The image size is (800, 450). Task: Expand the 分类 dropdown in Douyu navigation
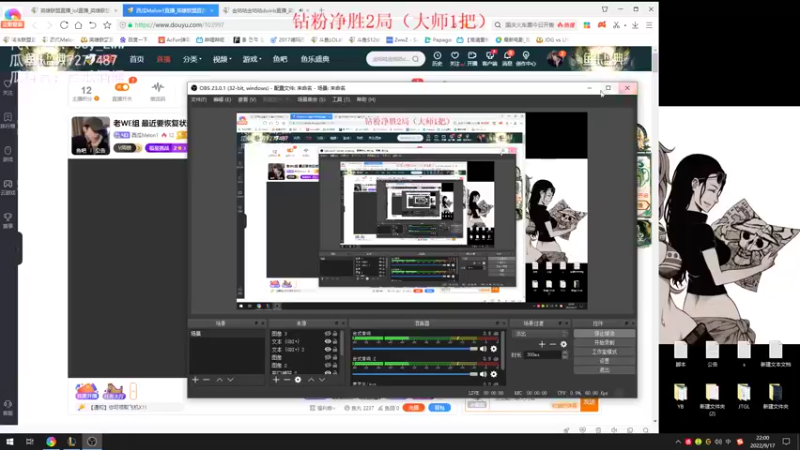(192, 59)
